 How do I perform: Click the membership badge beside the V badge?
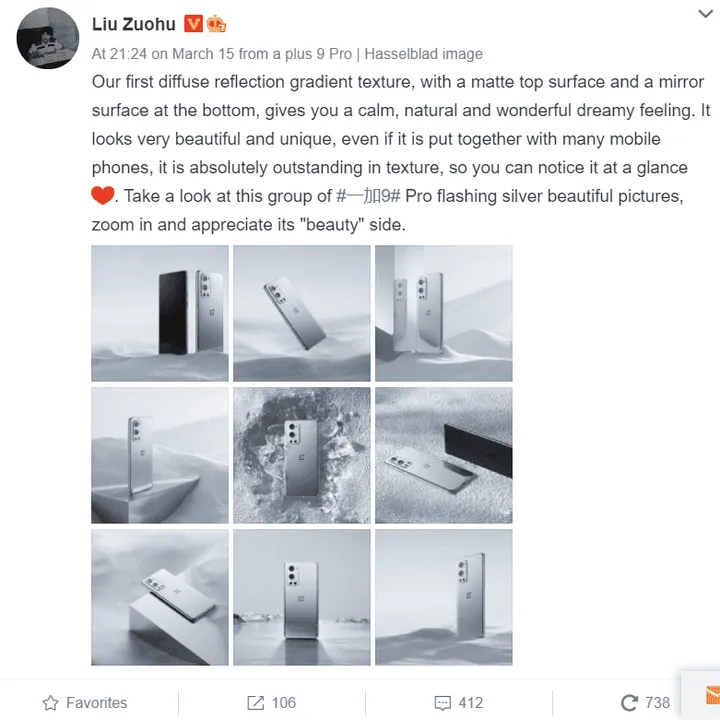click(216, 23)
